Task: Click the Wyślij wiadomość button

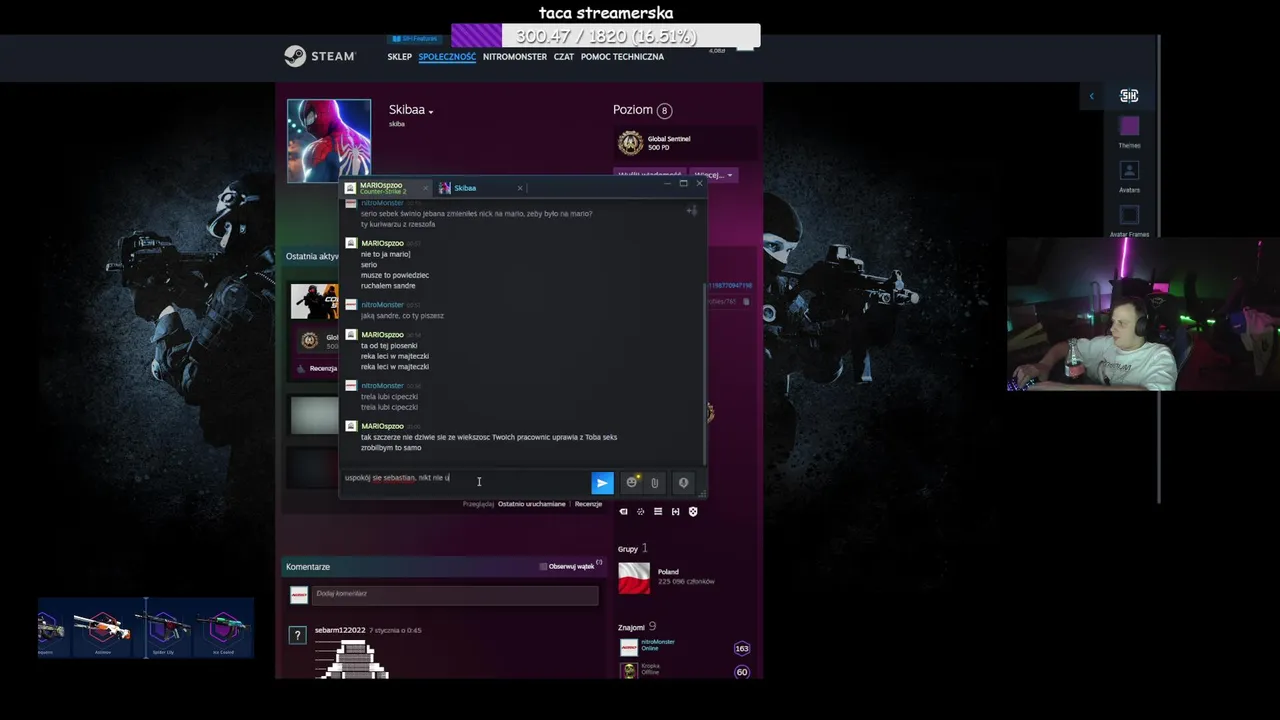Action: [x=650, y=175]
